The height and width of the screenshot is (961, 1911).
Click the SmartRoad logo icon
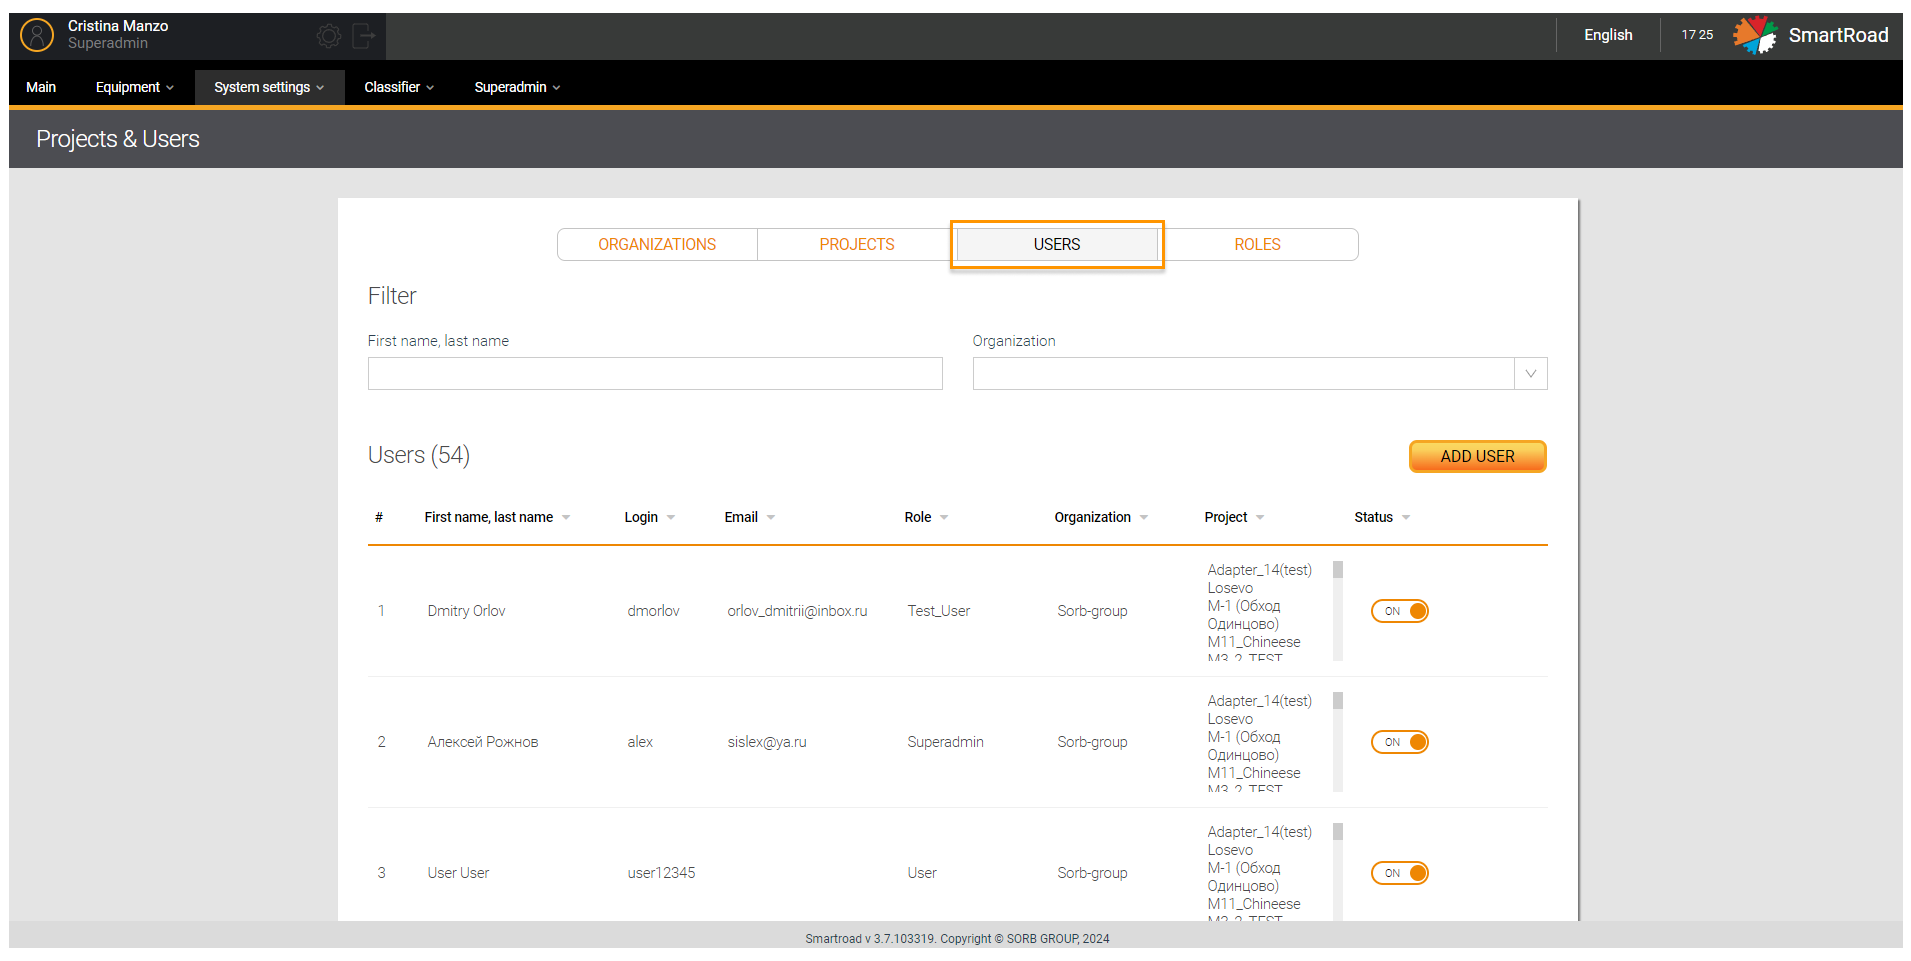point(1755,35)
